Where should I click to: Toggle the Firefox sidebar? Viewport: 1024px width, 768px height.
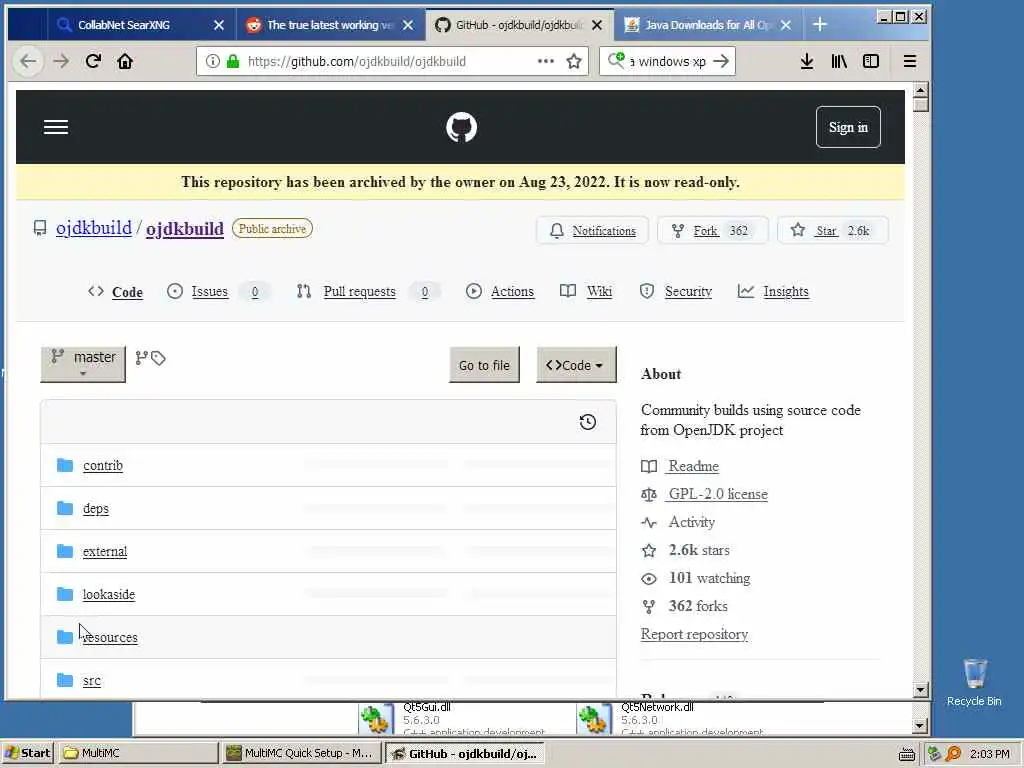(x=871, y=61)
